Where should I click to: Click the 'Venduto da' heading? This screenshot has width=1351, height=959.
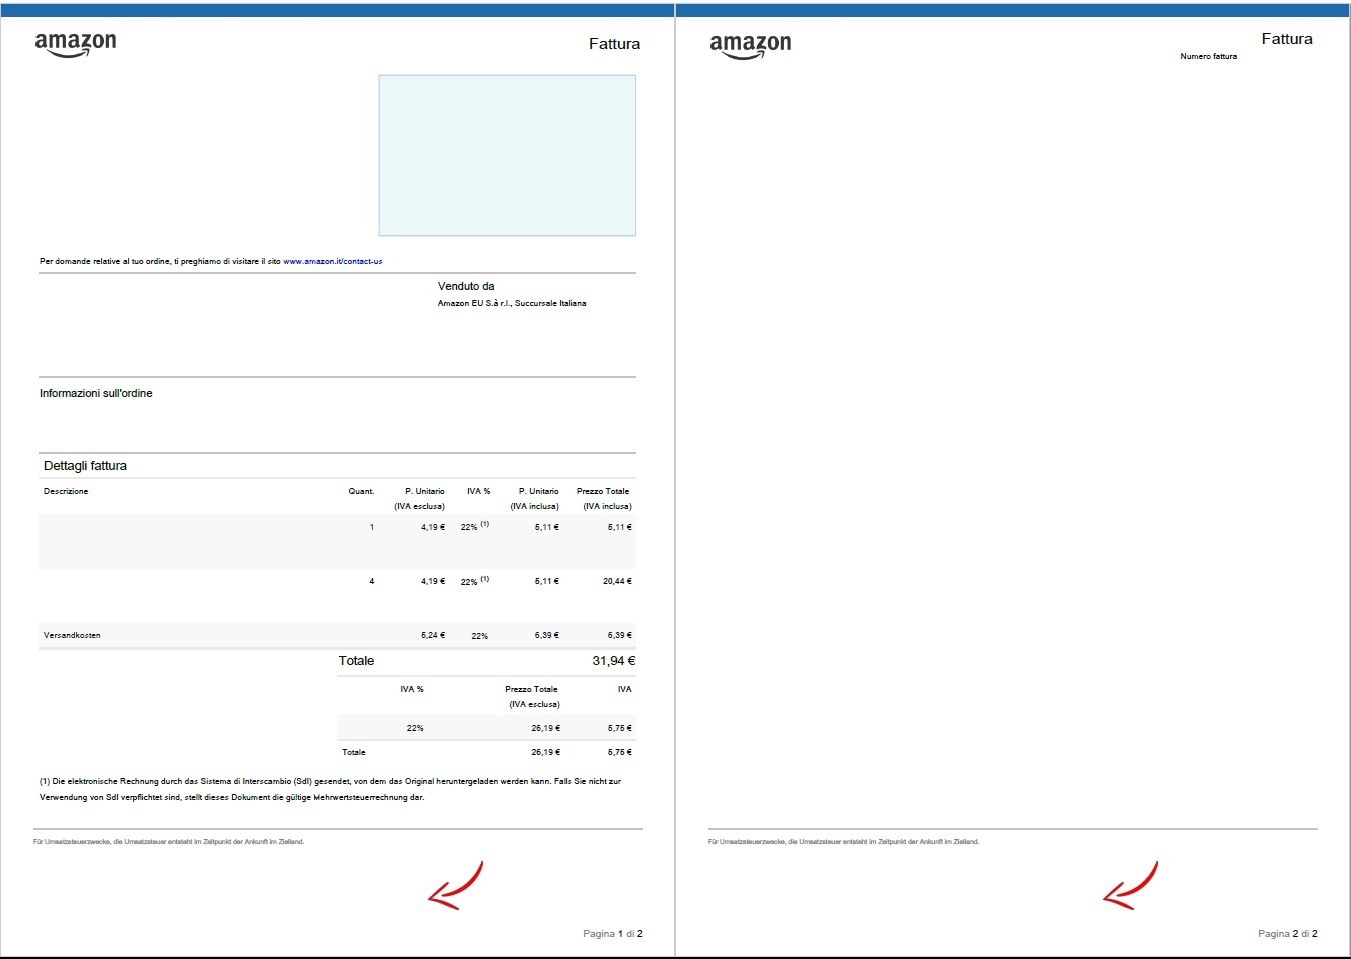pos(466,286)
